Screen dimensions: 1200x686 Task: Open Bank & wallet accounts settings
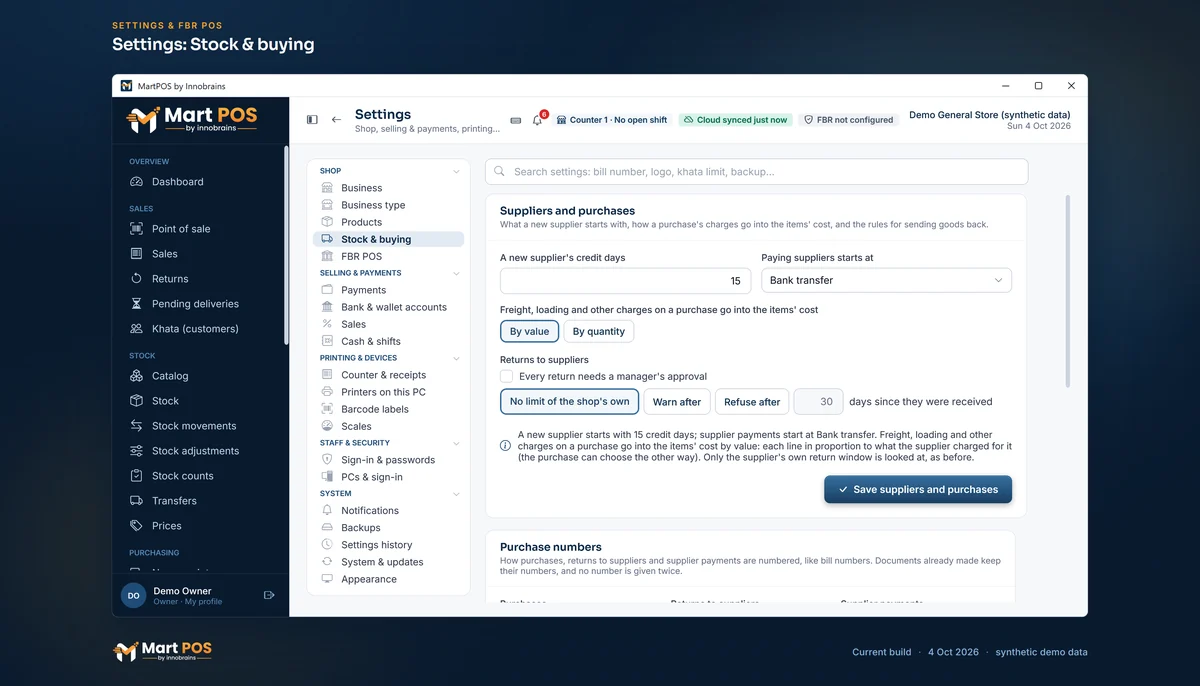[388, 307]
